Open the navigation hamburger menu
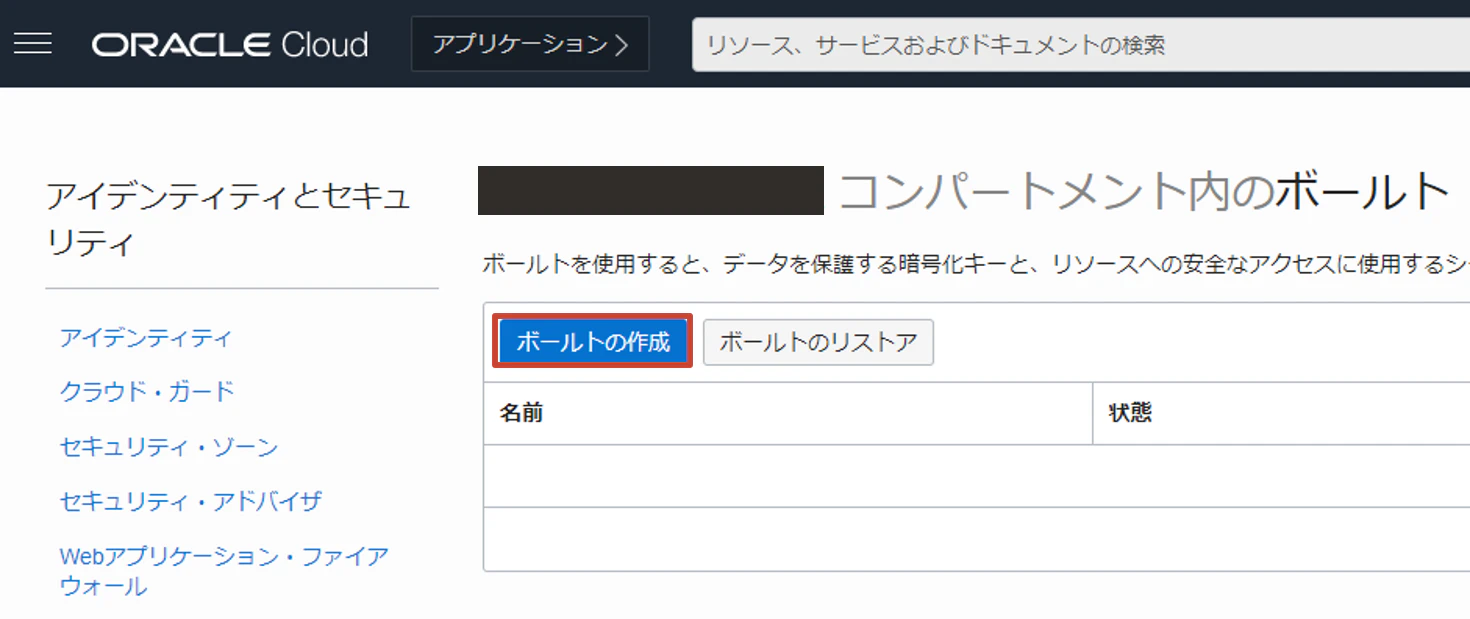 coord(33,43)
